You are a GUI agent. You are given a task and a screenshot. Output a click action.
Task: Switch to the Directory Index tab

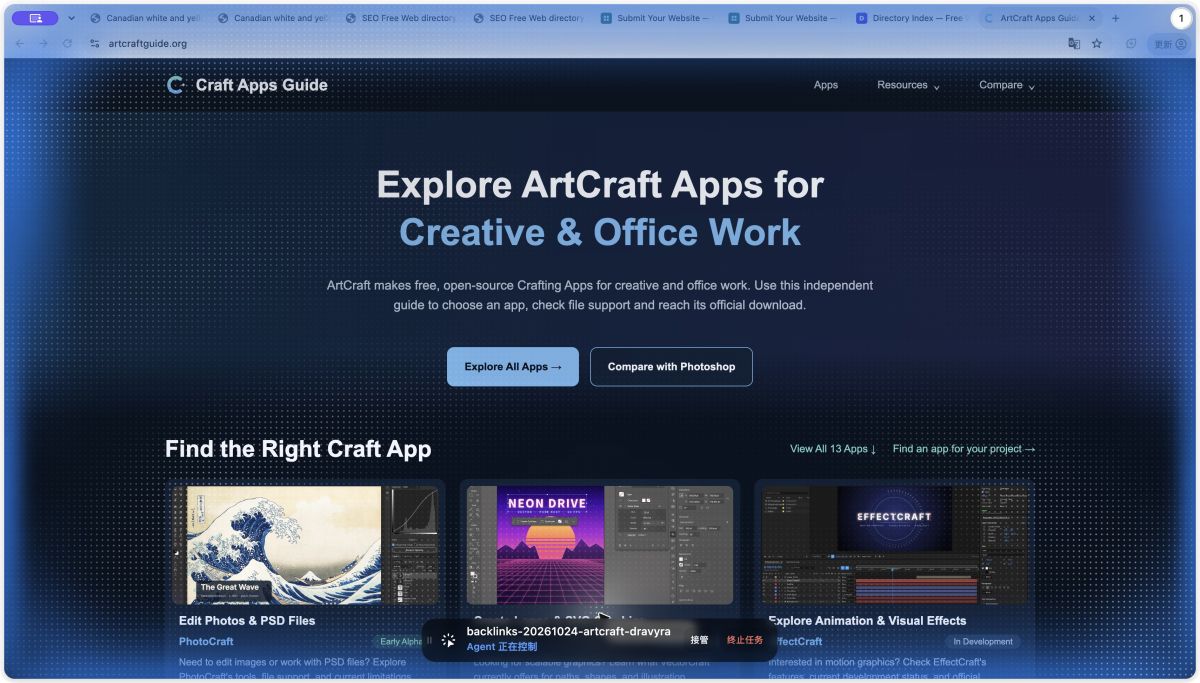[x=914, y=18]
